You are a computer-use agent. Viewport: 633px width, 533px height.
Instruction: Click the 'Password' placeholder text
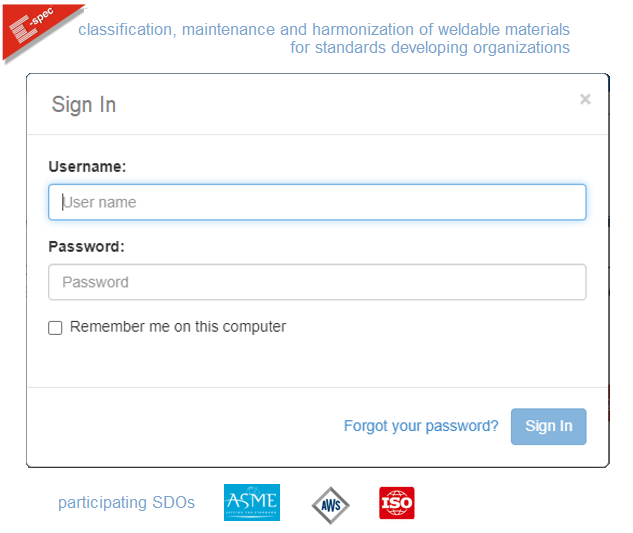coord(96,282)
